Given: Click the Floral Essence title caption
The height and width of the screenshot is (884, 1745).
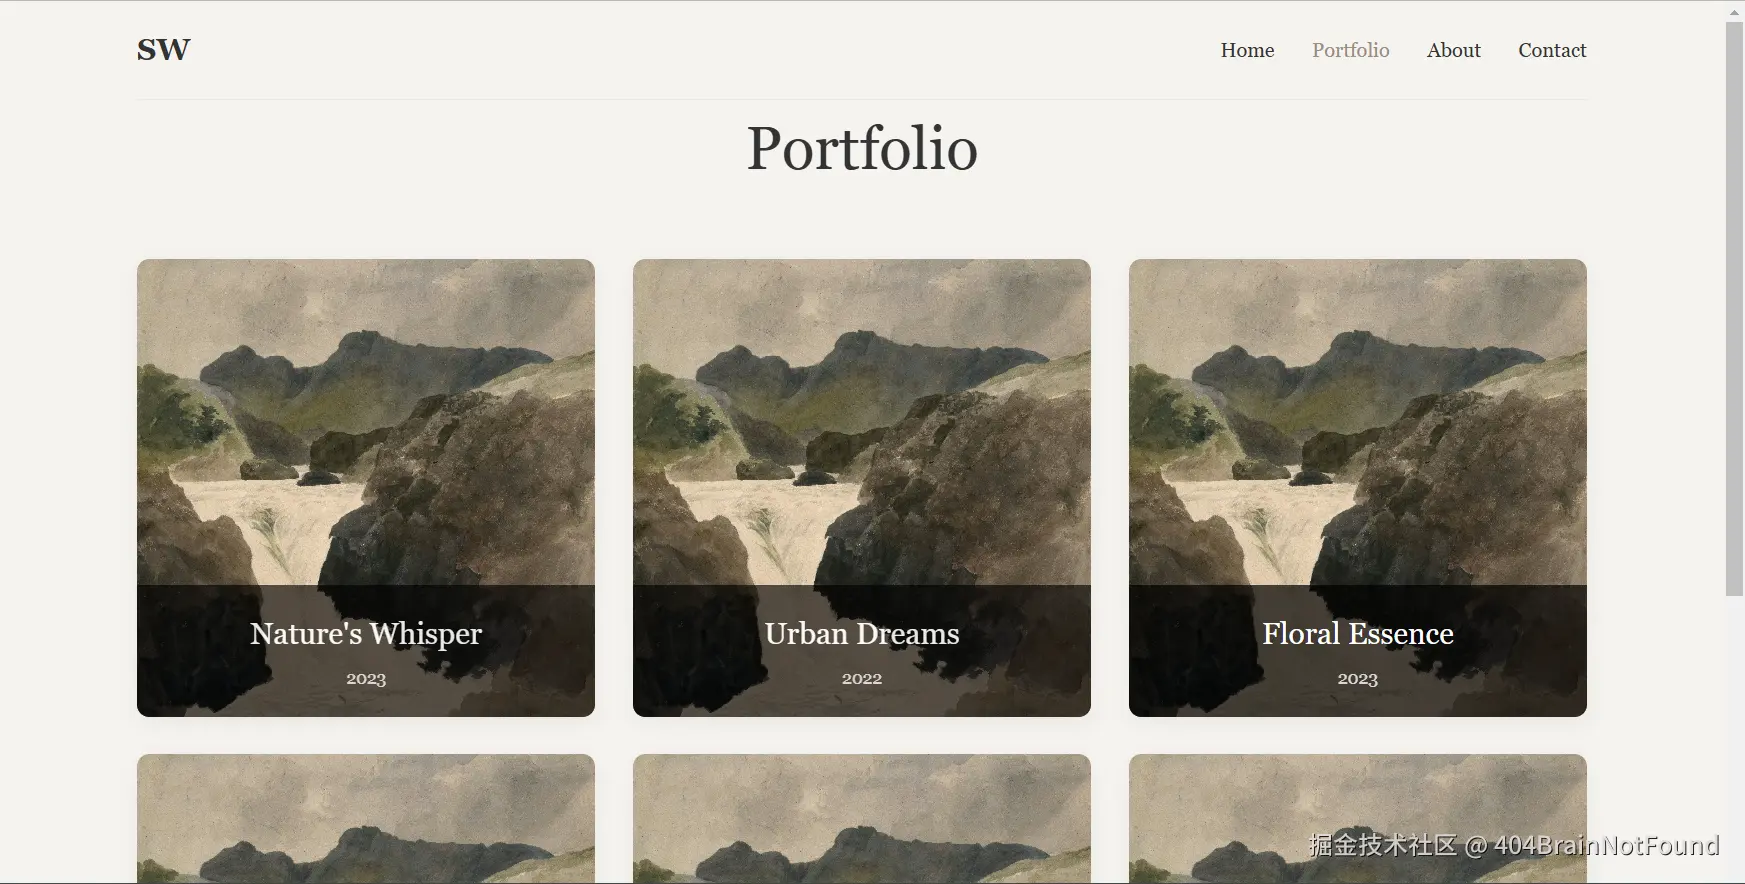Looking at the screenshot, I should [x=1358, y=633].
